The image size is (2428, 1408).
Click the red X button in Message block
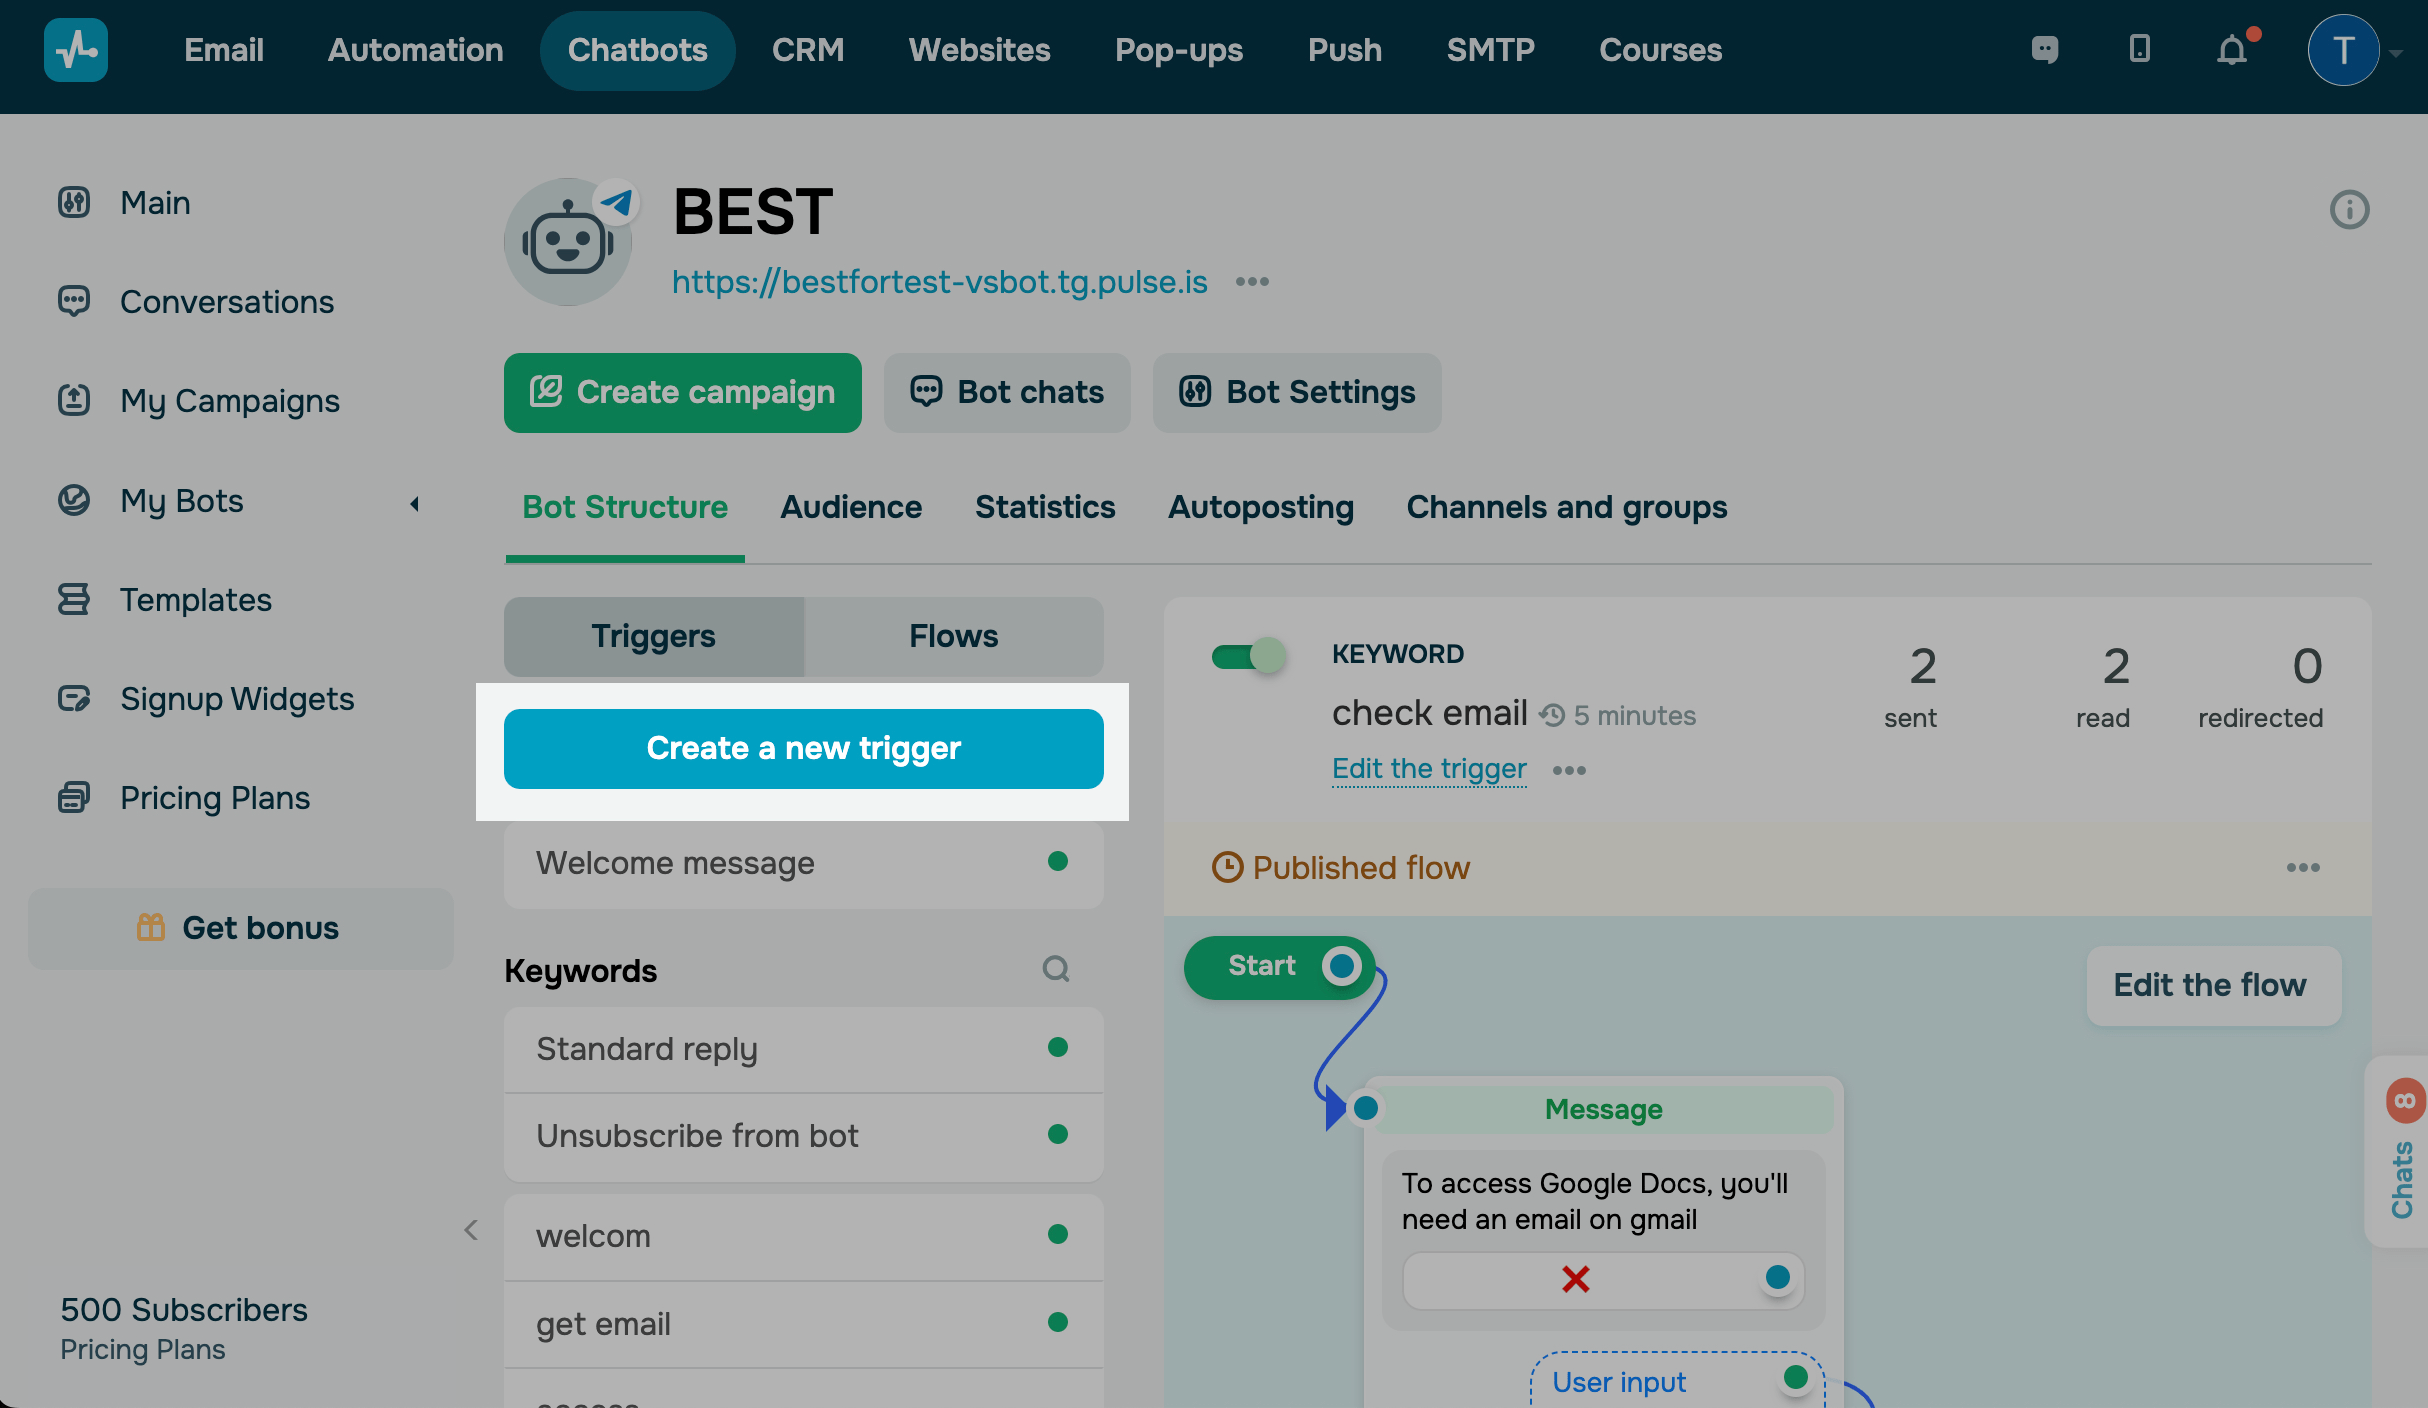pyautogui.click(x=1575, y=1278)
